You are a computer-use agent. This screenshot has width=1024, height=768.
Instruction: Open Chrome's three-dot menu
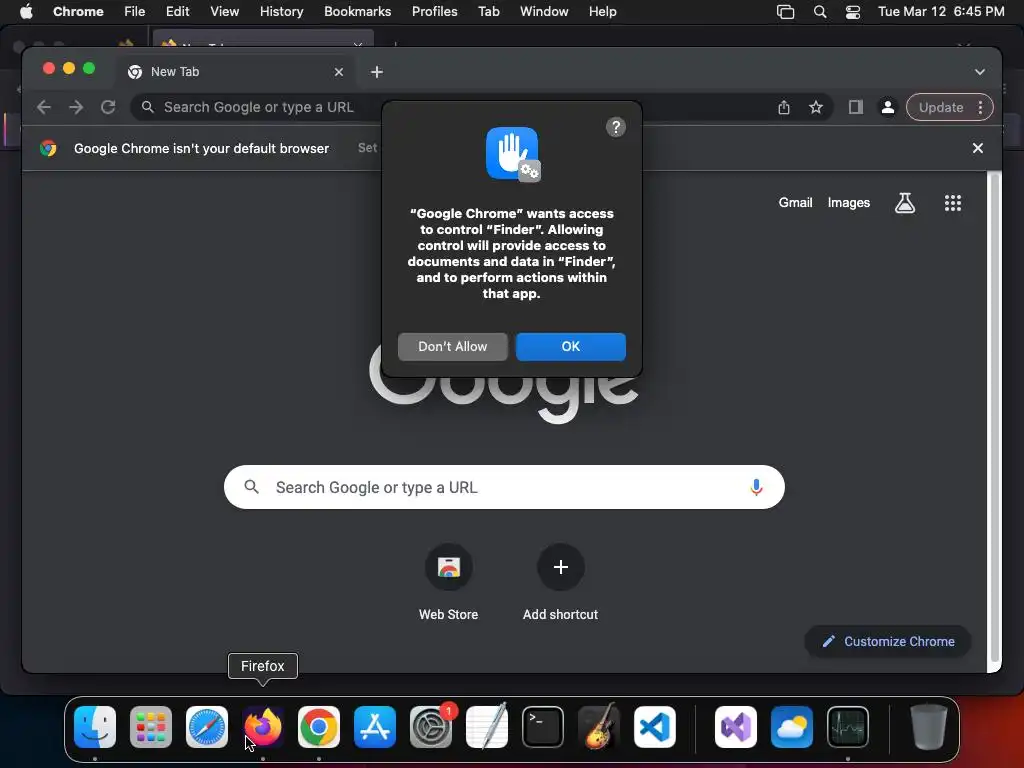click(980, 107)
